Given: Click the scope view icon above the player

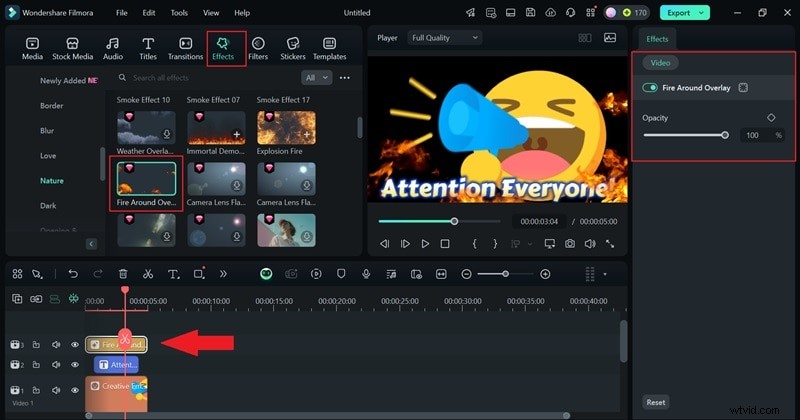Looking at the screenshot, I should [x=610, y=38].
